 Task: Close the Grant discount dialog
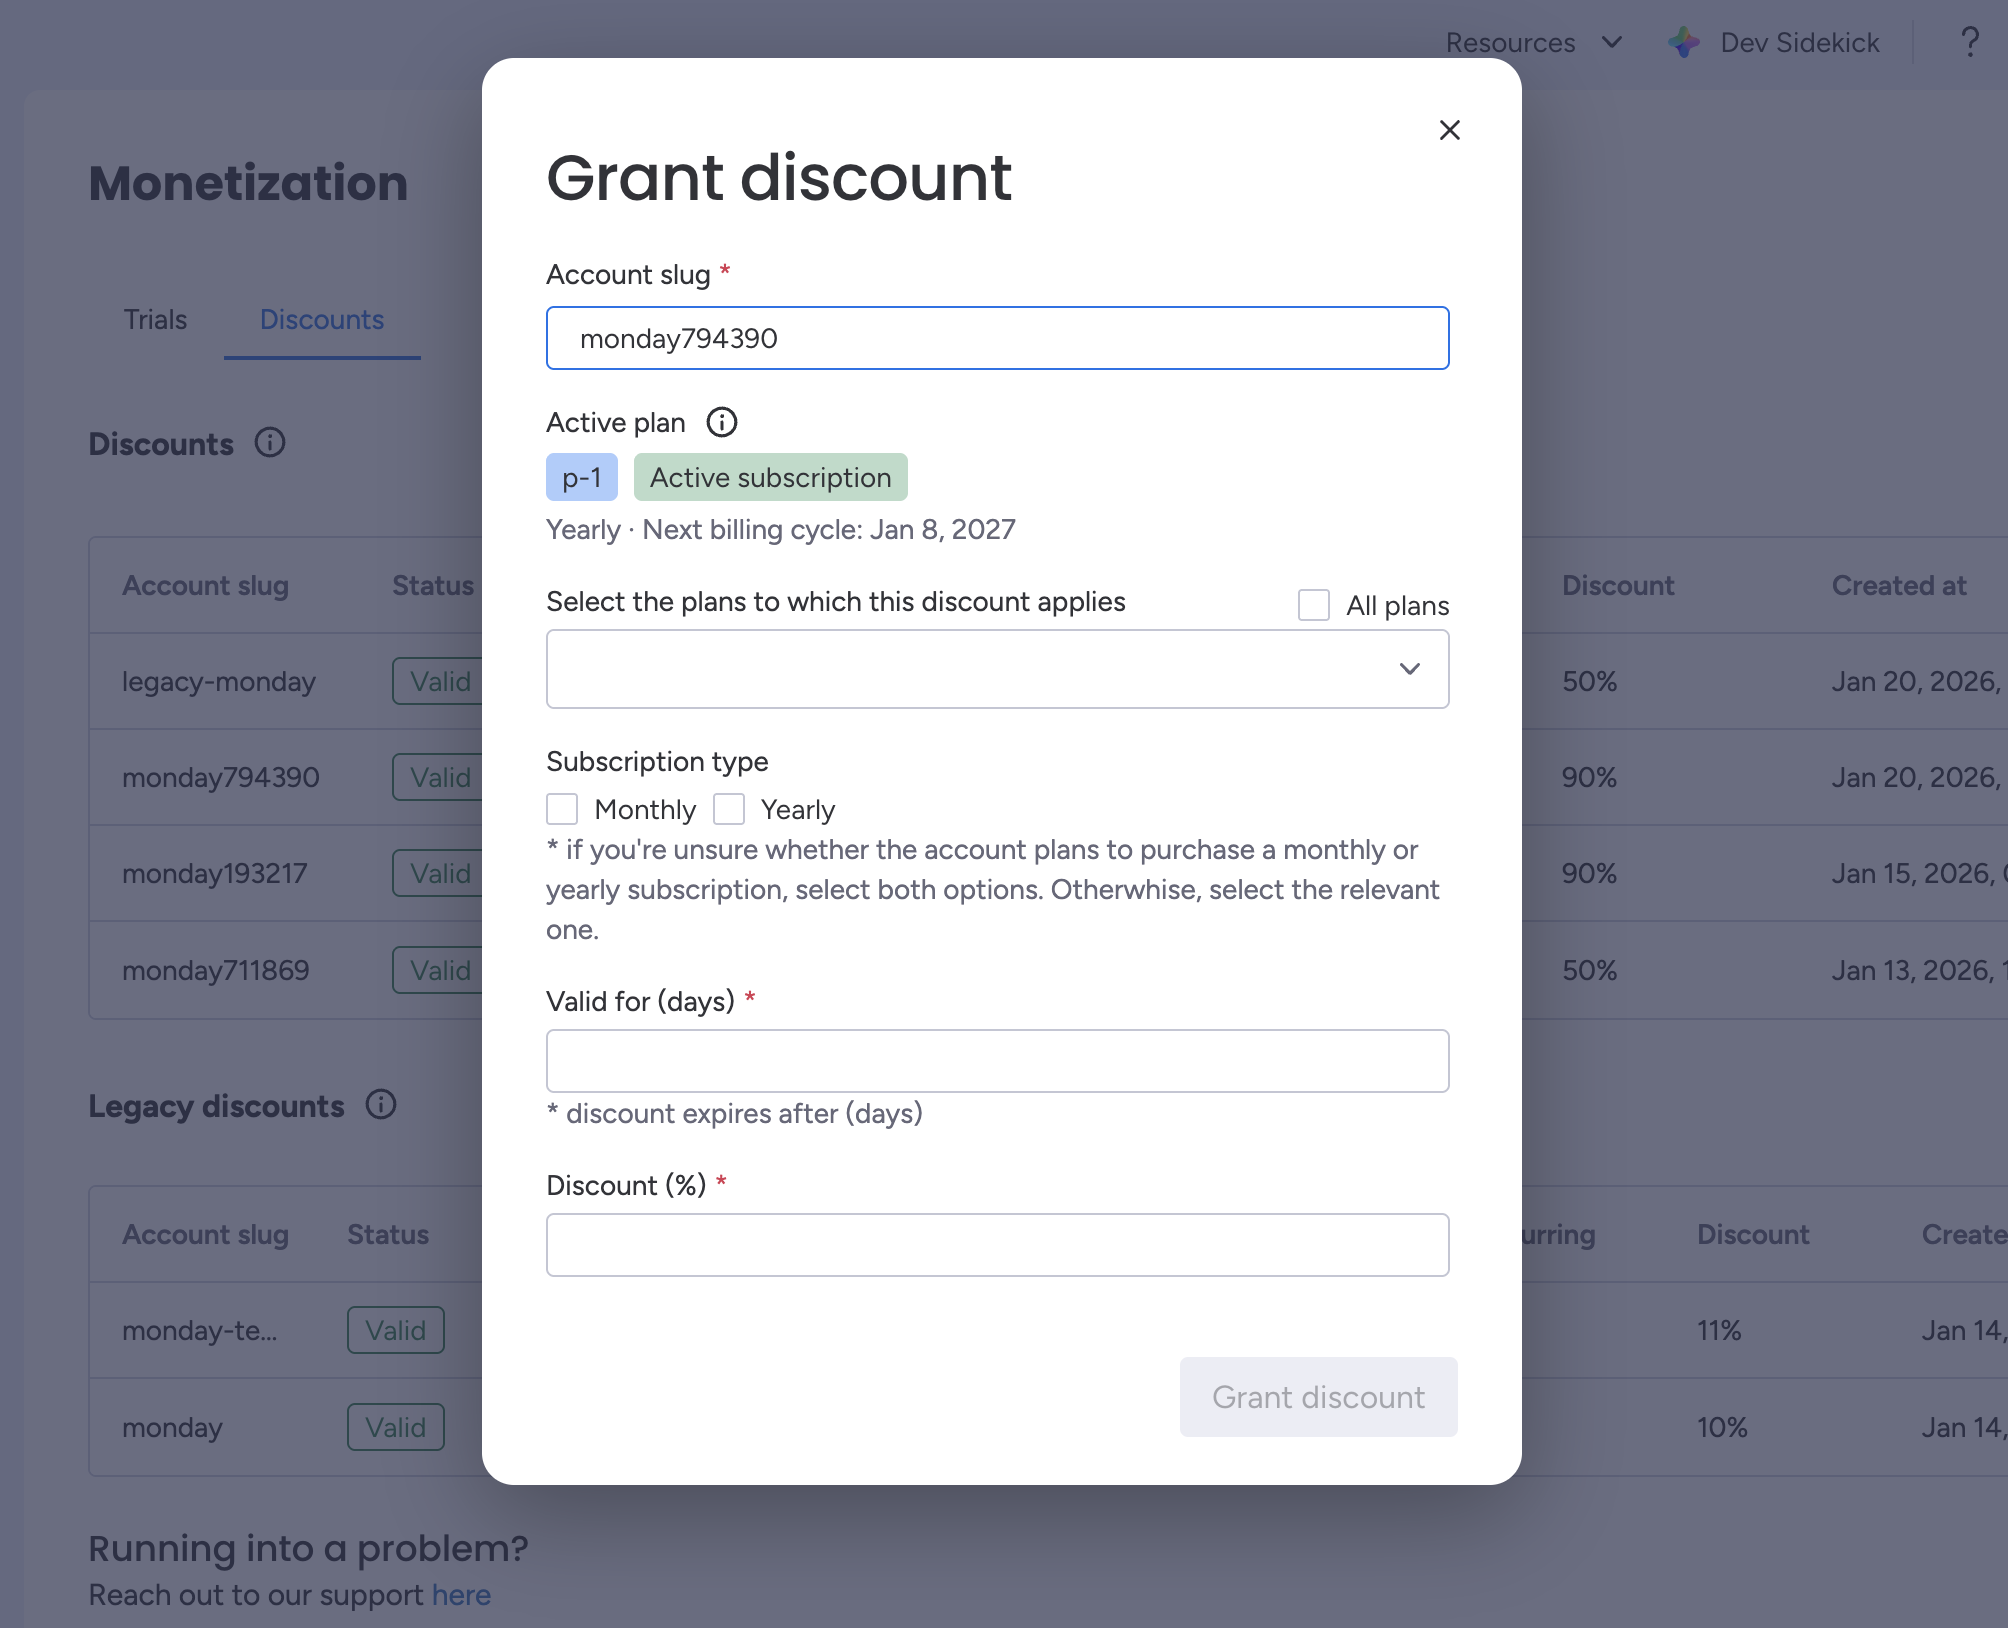tap(1450, 130)
